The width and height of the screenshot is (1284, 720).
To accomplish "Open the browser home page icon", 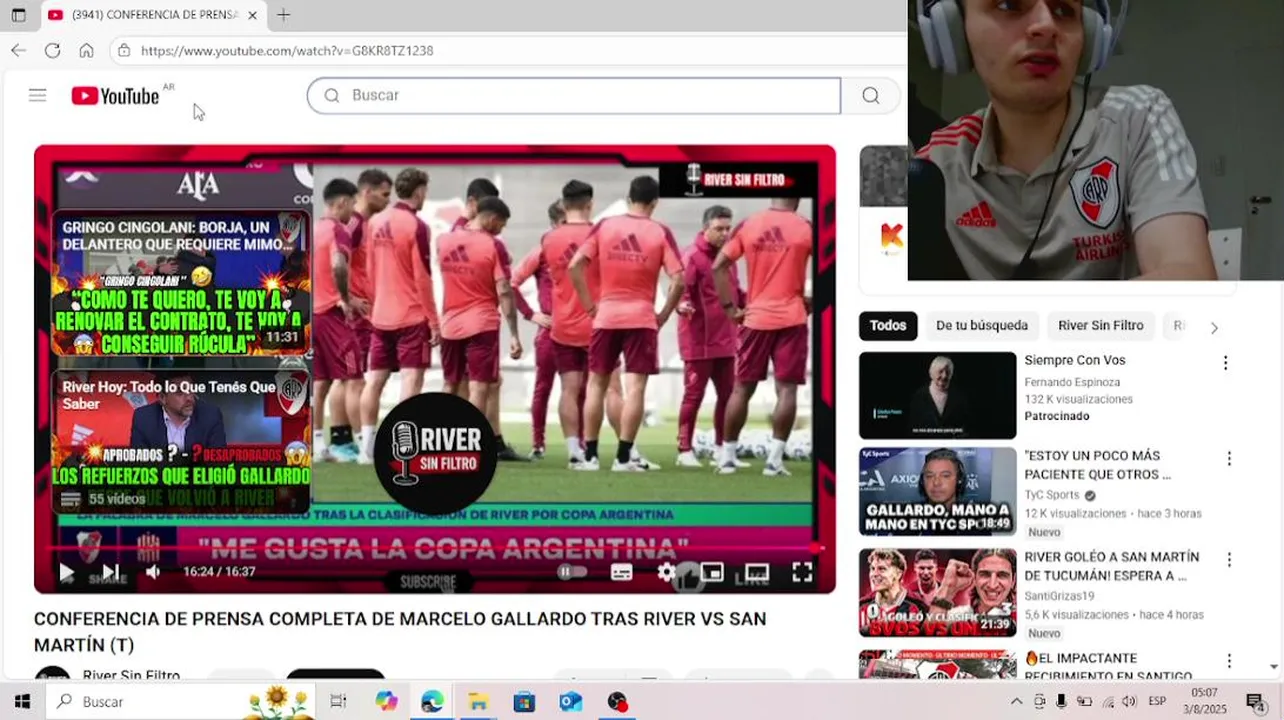I will tap(86, 50).
